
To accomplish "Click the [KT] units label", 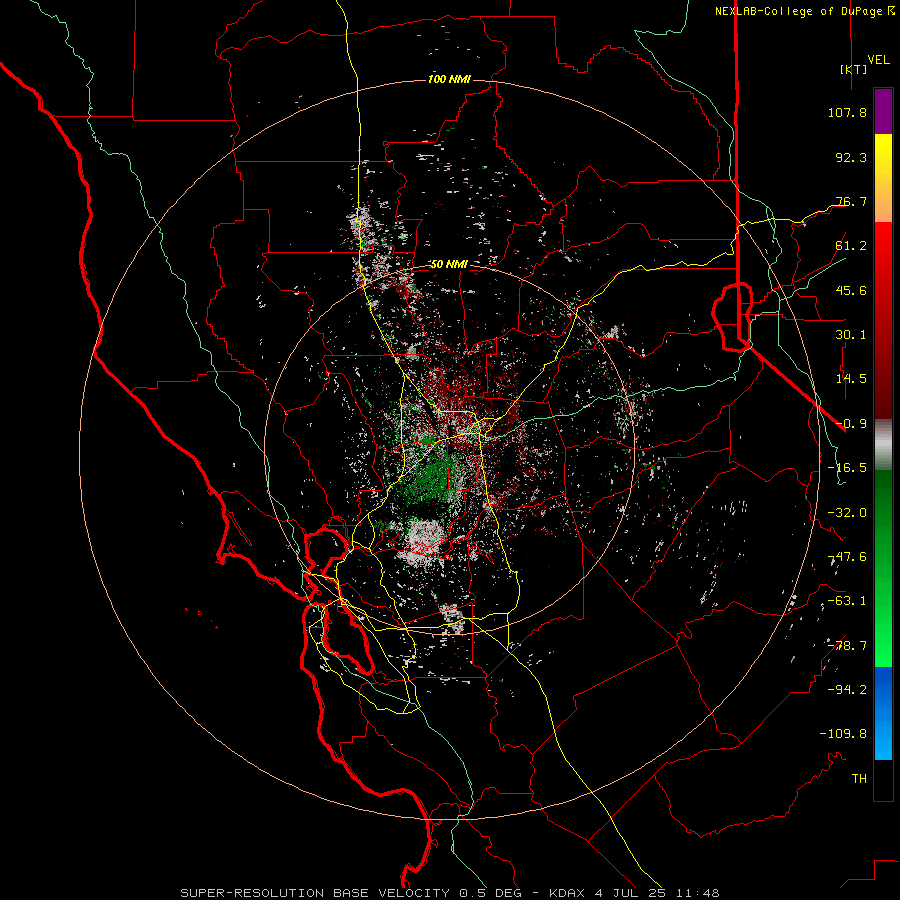I will (854, 69).
